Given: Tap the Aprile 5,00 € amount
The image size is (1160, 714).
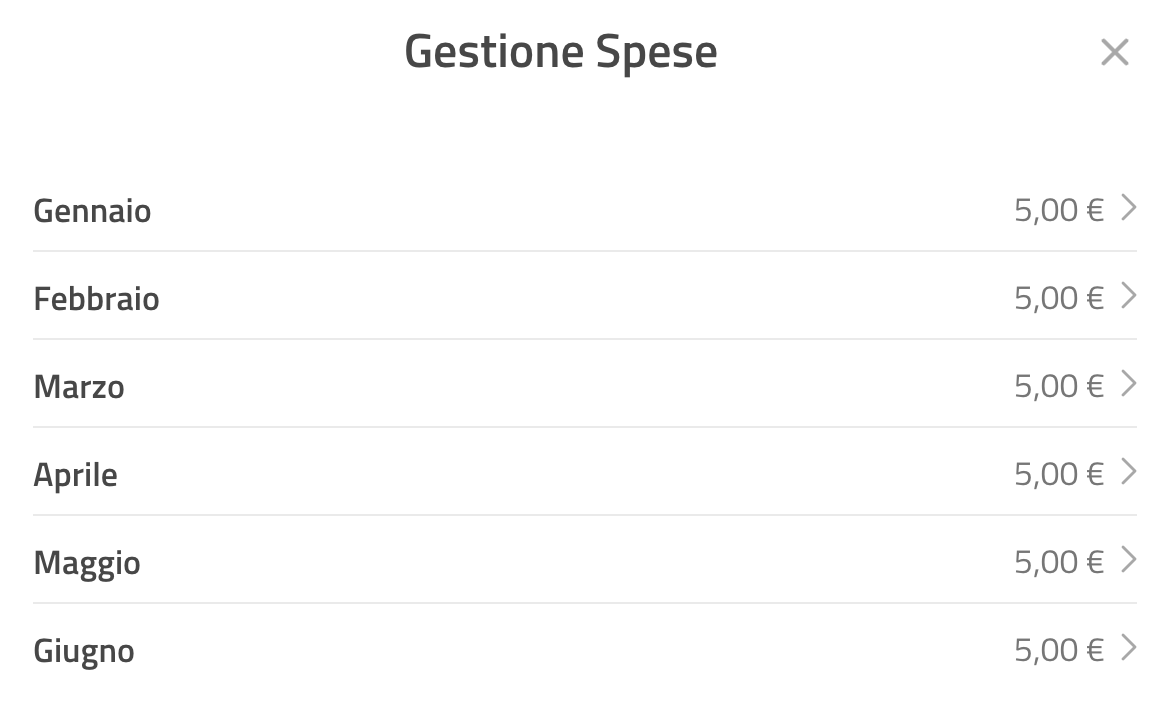Looking at the screenshot, I should 1059,475.
